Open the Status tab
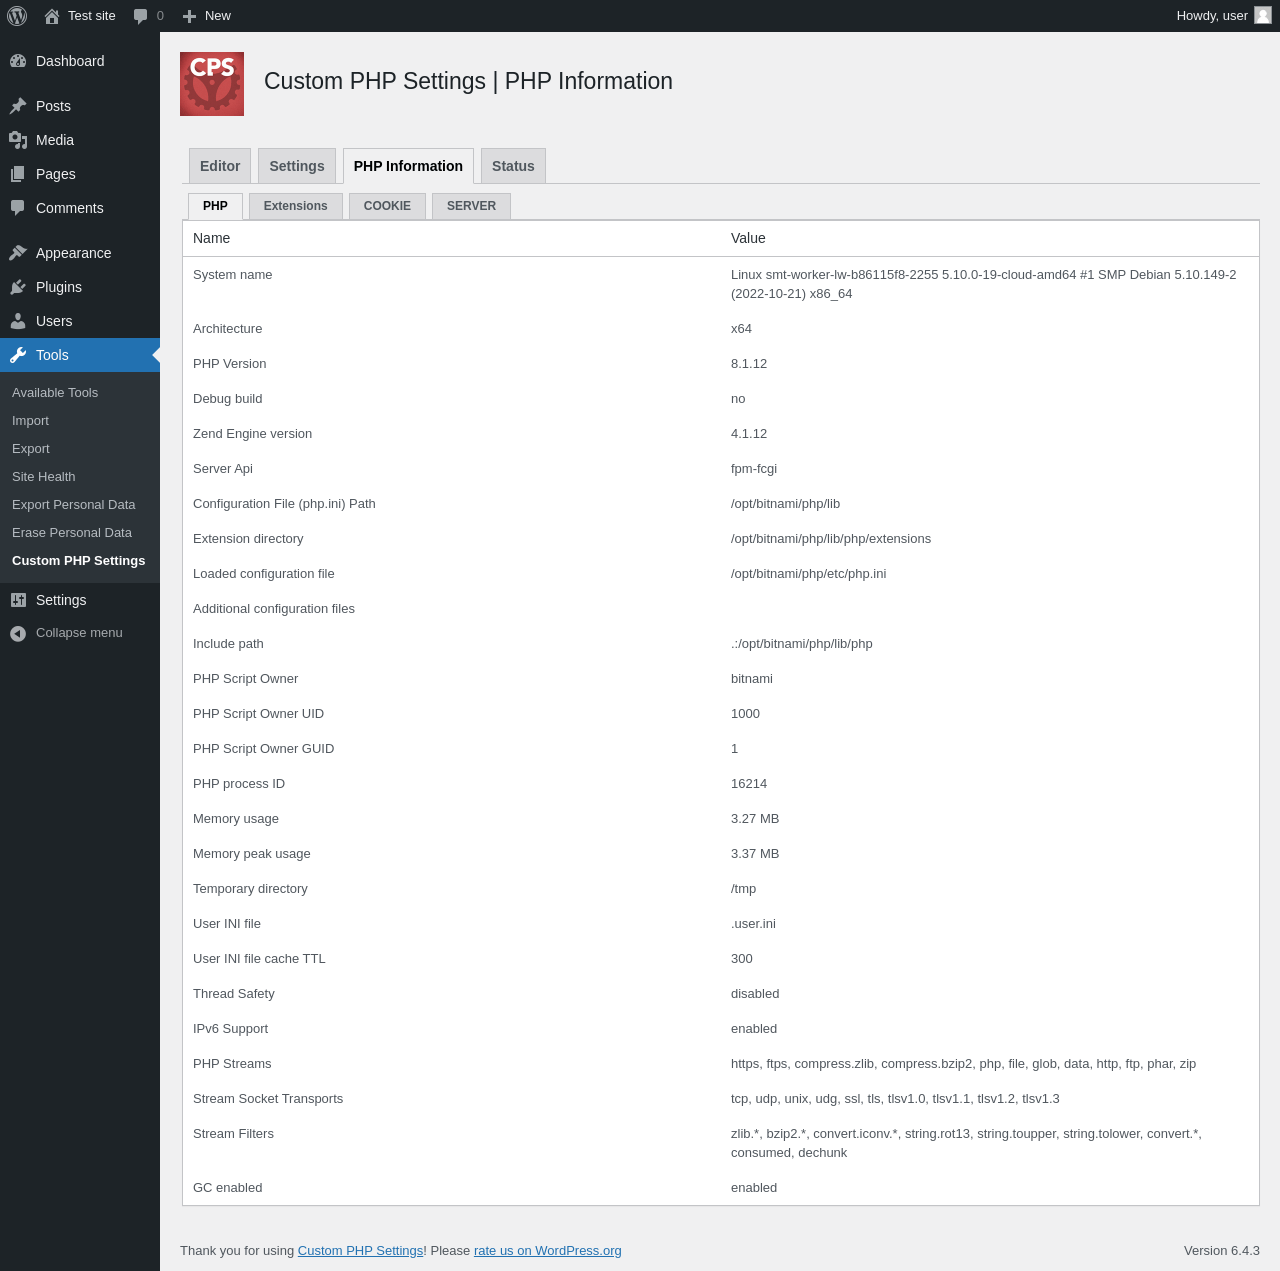 513,166
